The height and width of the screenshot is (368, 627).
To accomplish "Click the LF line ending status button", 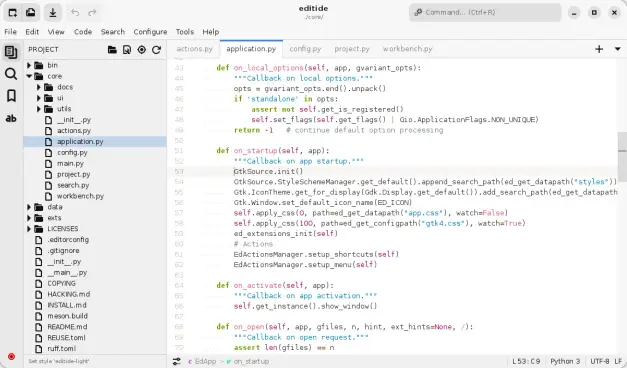I will (618, 362).
